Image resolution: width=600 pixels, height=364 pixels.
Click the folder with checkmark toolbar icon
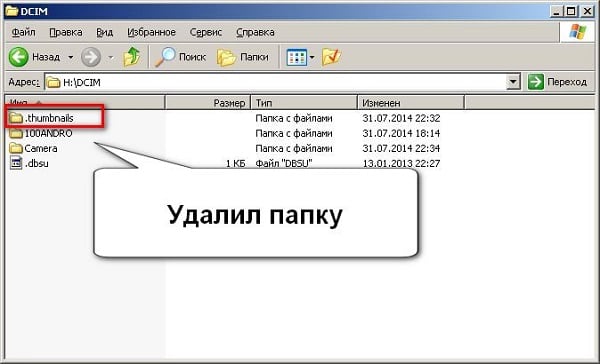pyautogui.click(x=331, y=57)
